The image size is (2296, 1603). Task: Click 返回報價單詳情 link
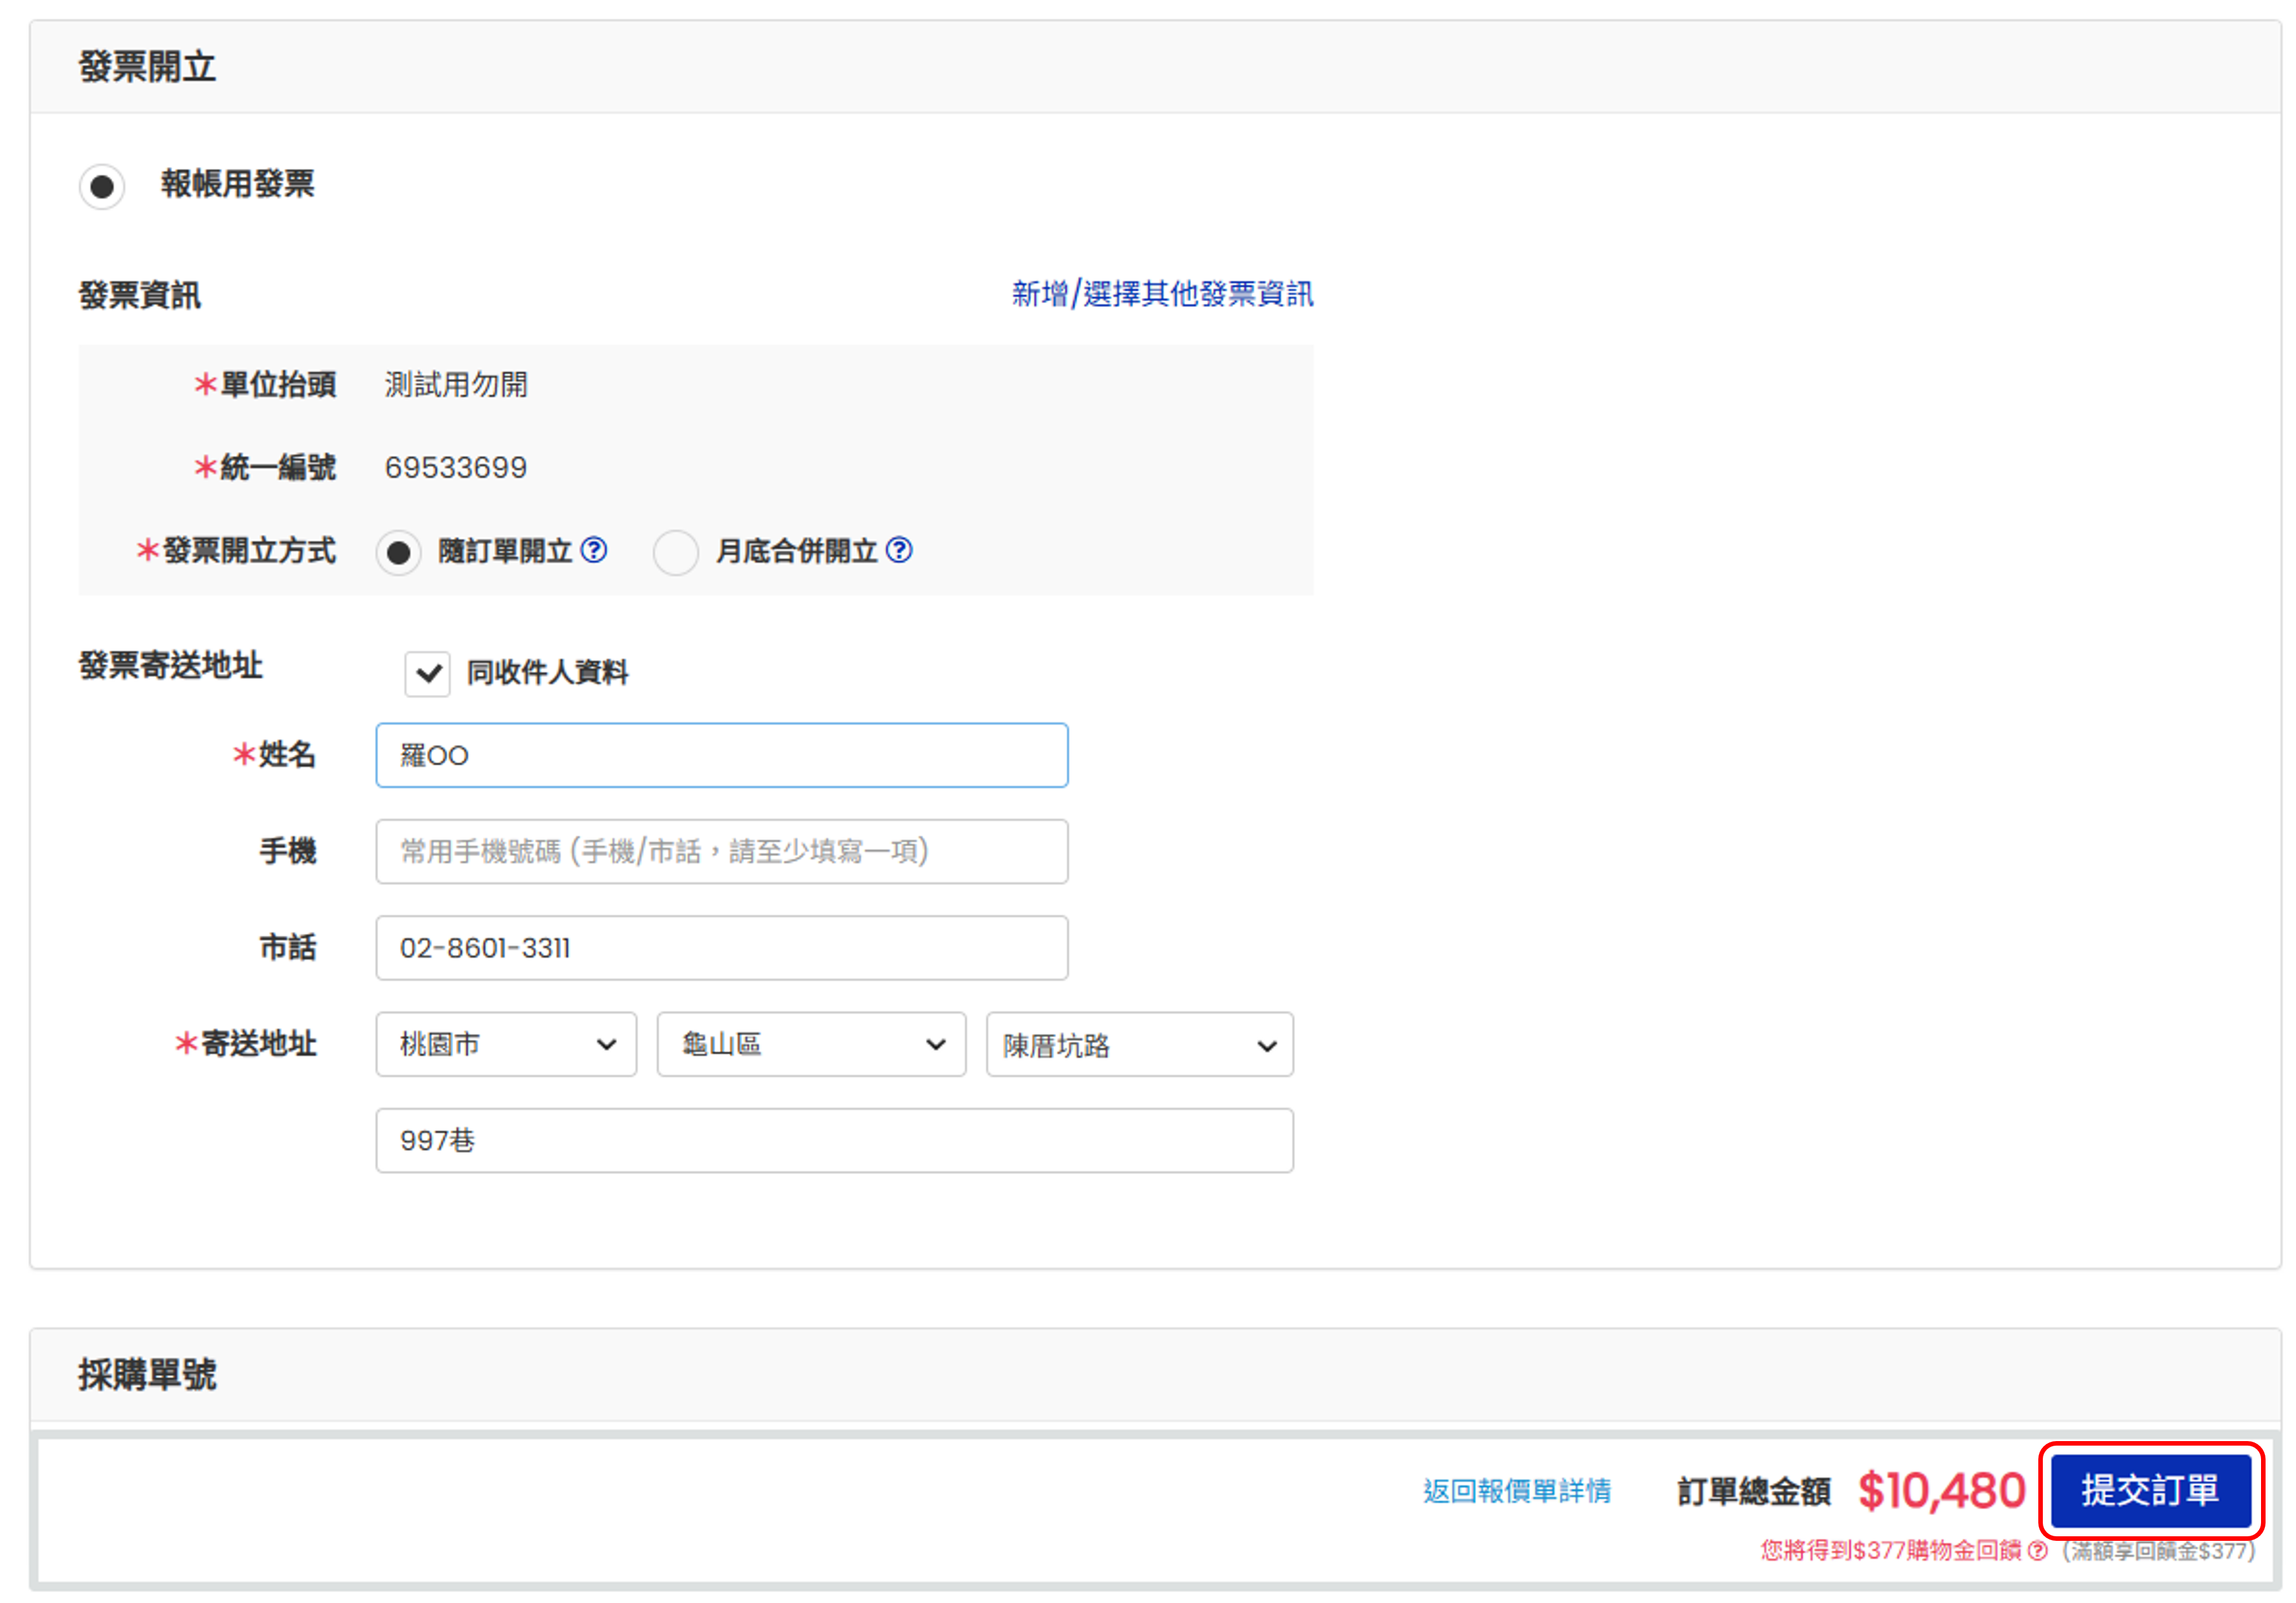point(1517,1491)
